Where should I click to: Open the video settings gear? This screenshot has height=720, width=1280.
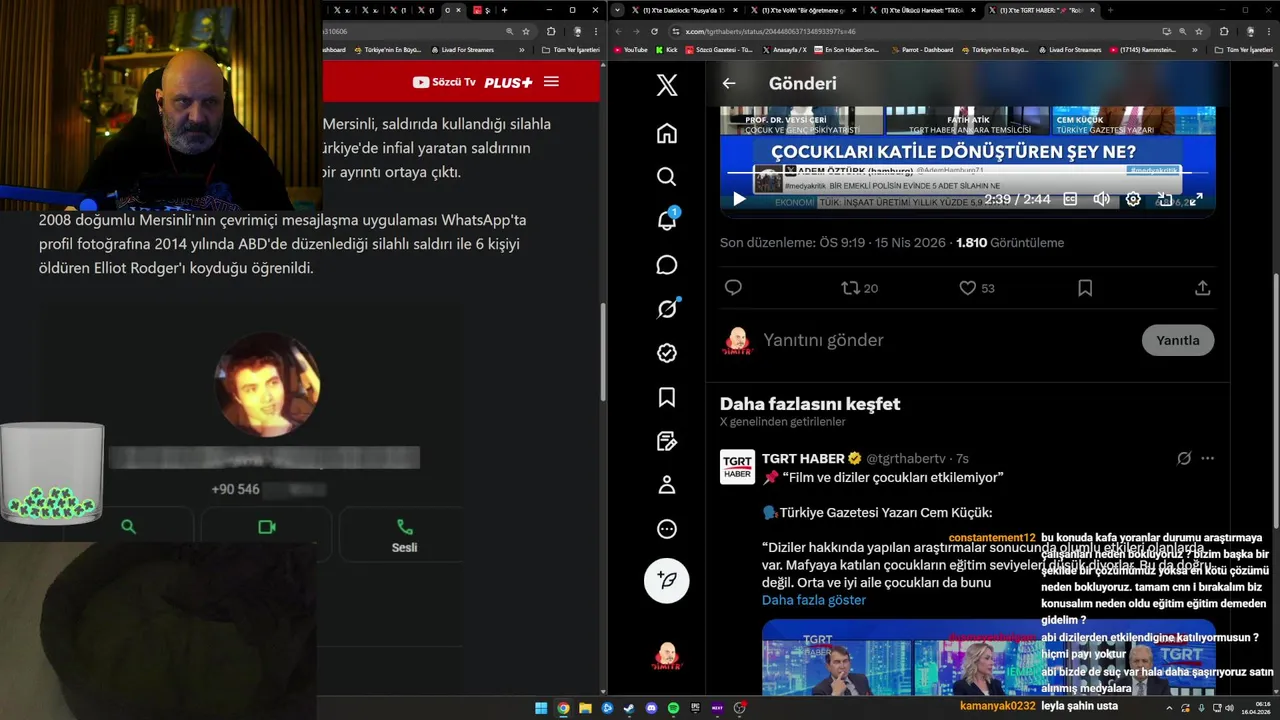click(x=1133, y=199)
